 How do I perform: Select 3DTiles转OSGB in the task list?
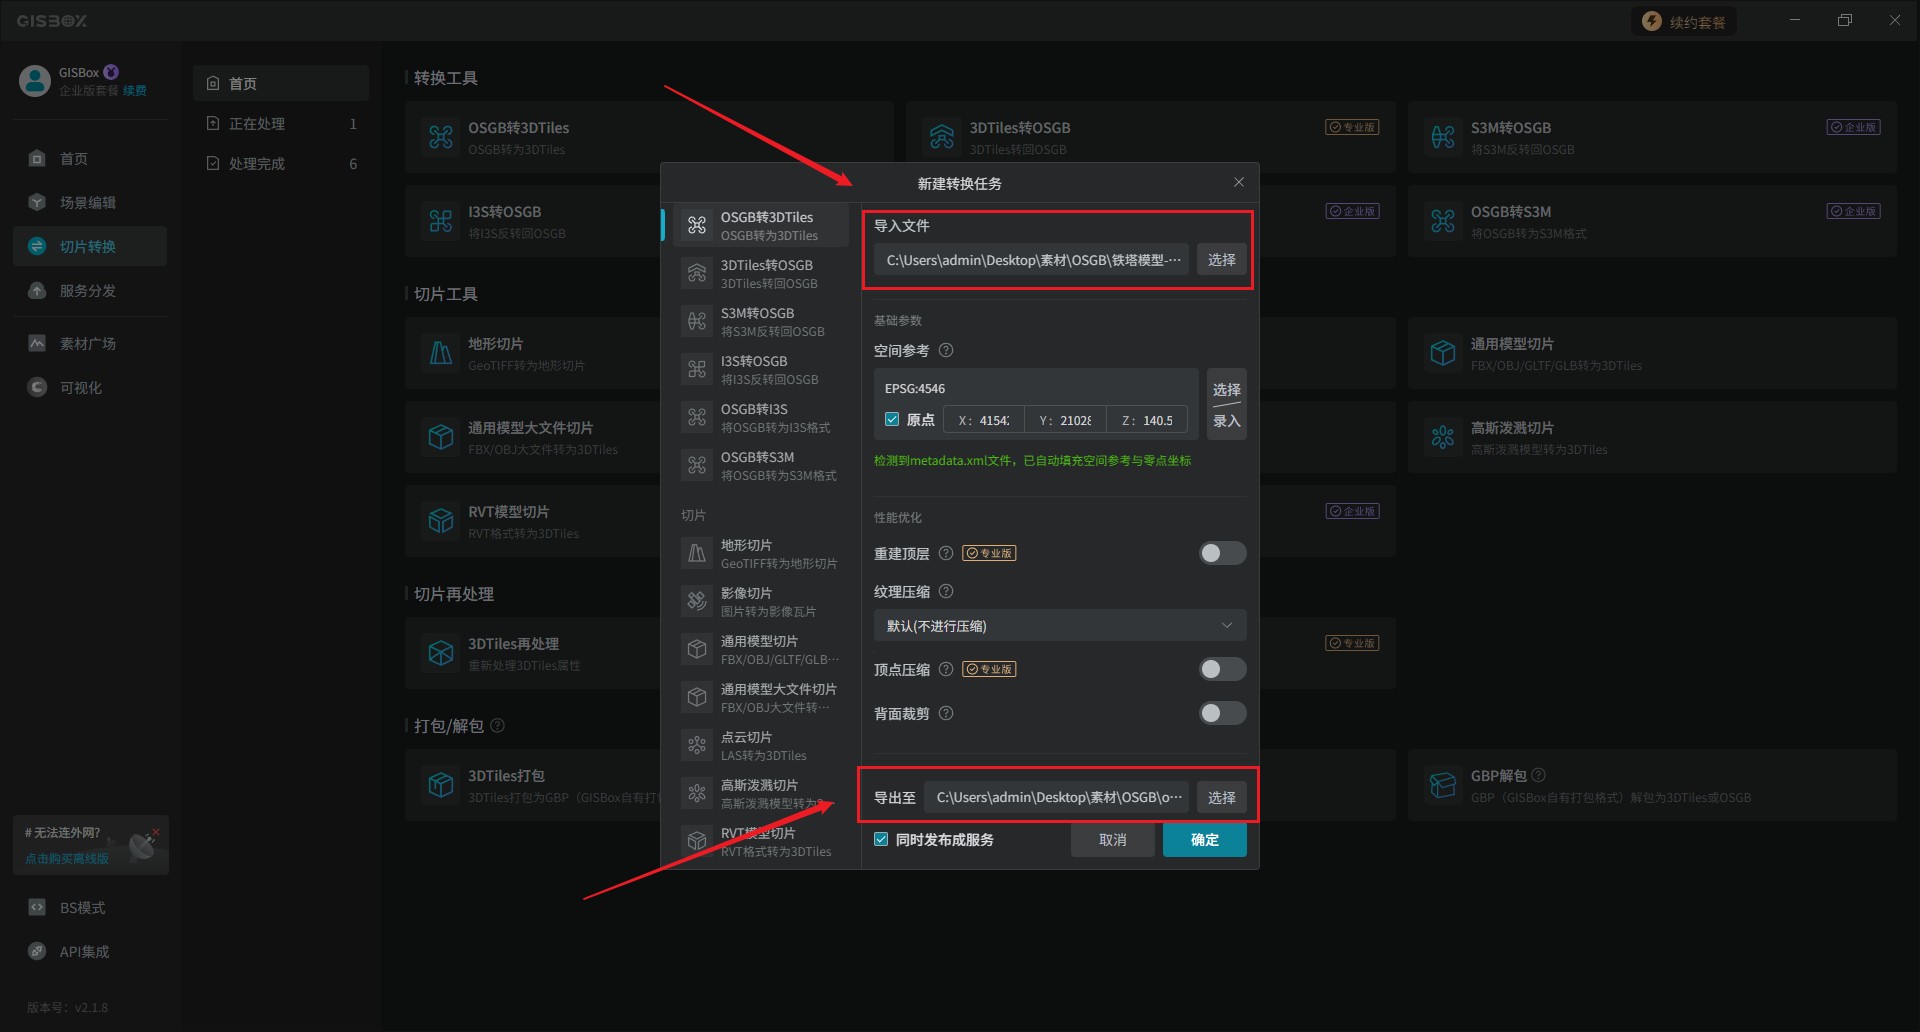pyautogui.click(x=766, y=273)
